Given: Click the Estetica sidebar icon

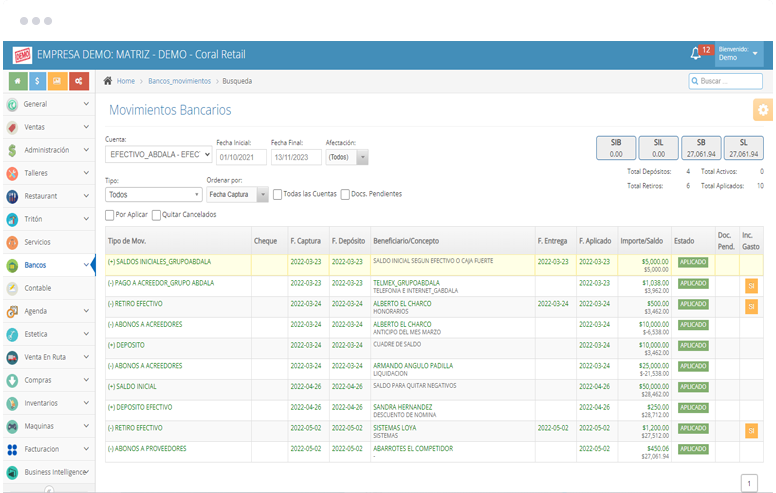Looking at the screenshot, I should click(12, 335).
